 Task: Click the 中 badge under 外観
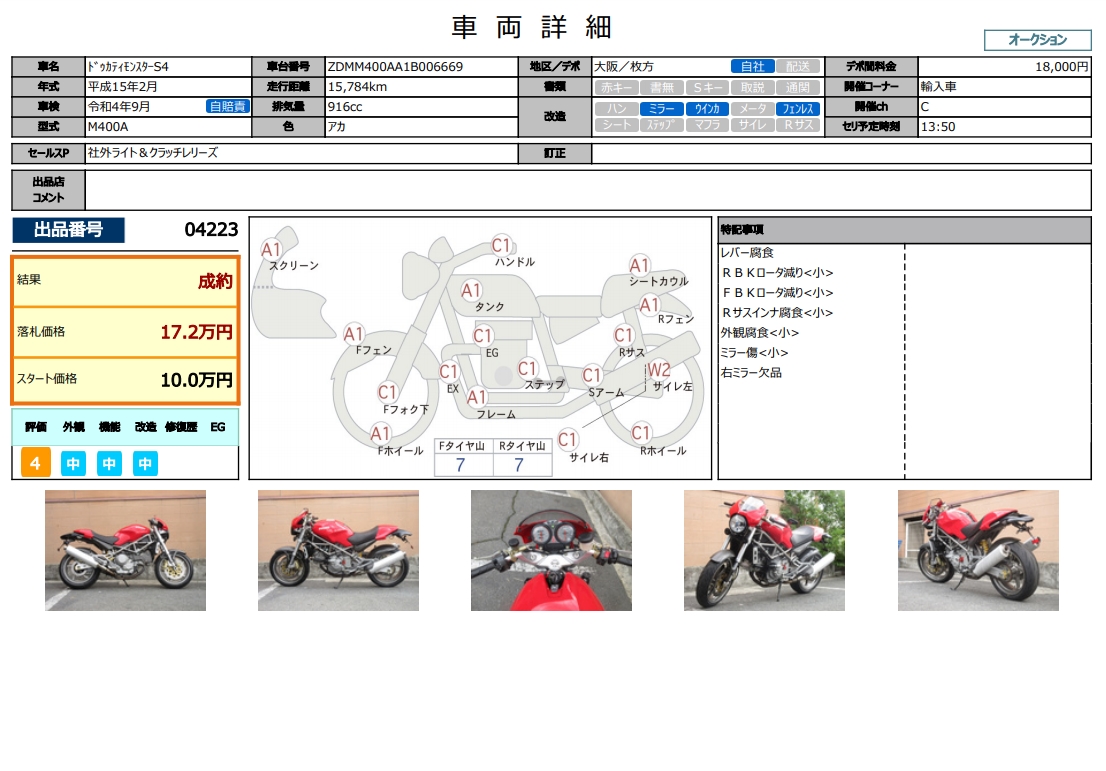[73, 463]
